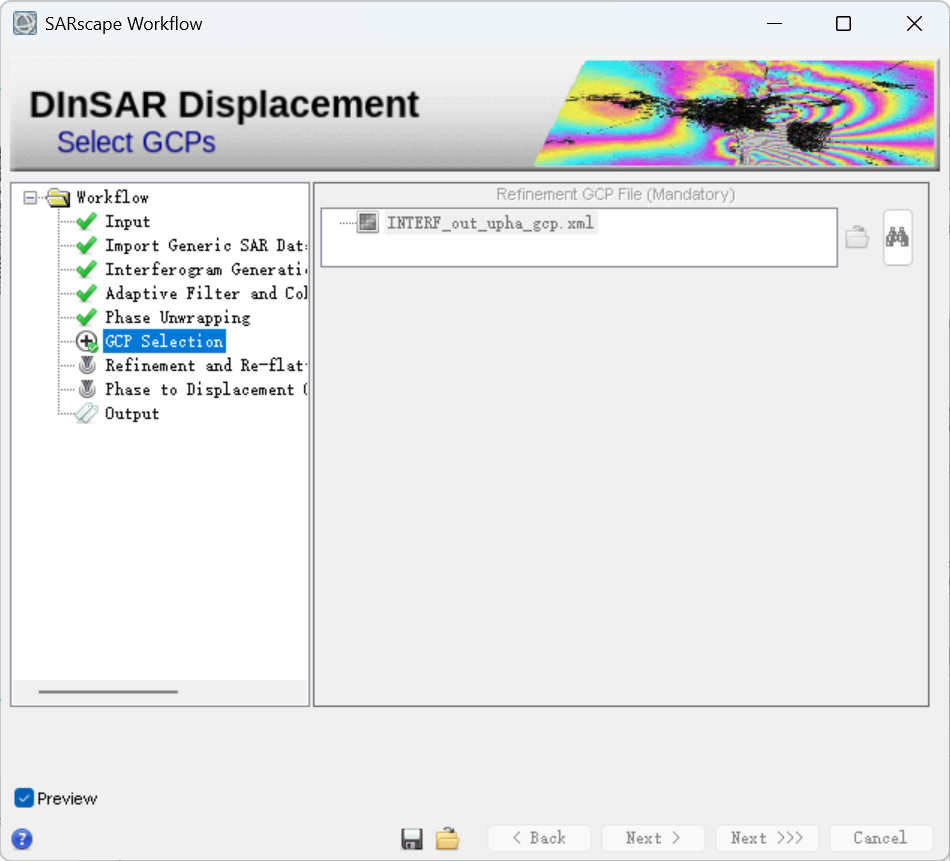The width and height of the screenshot is (950, 861).
Task: Select the Output workflow step
Action: coord(132,413)
